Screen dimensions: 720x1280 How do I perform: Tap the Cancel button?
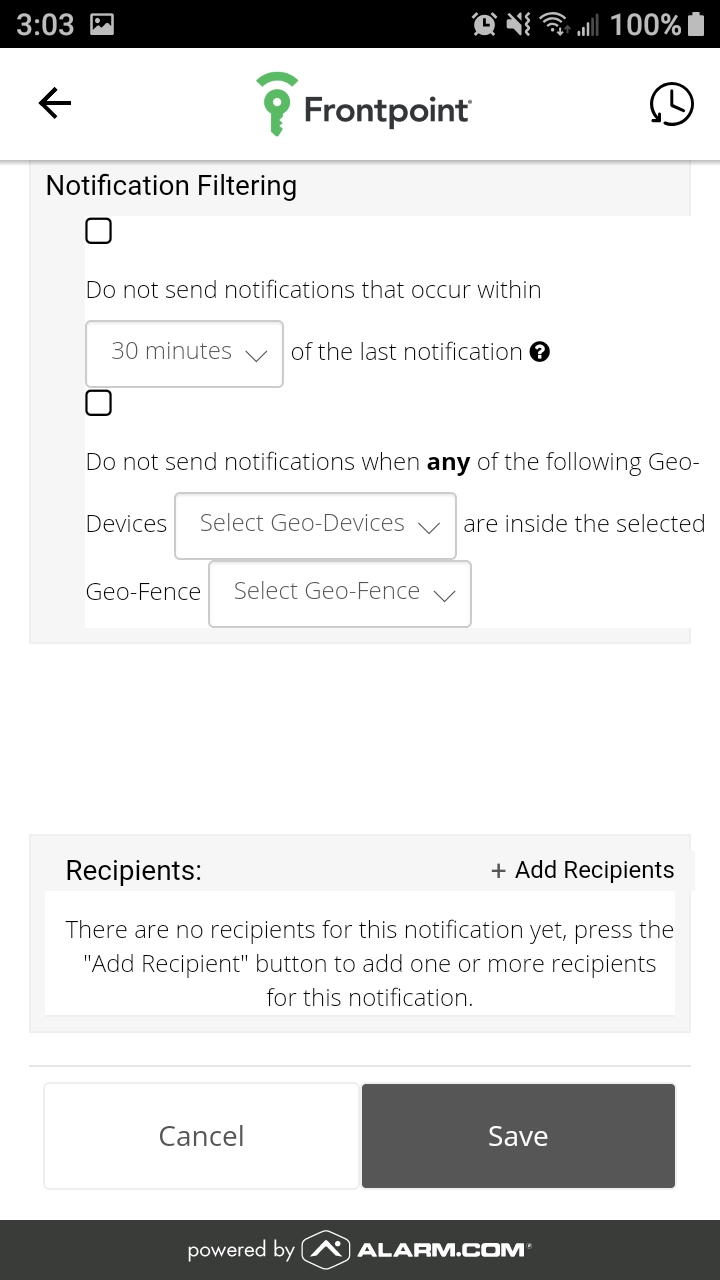[x=201, y=1136]
